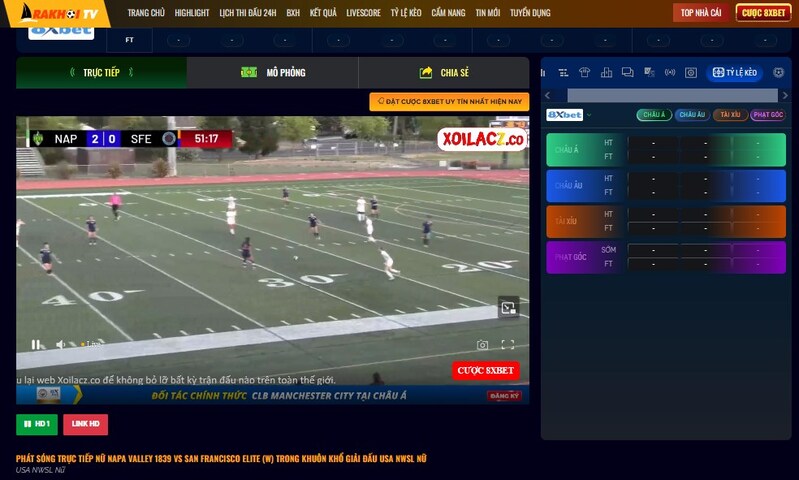
Task: Open the Tuyển Dụng link
Action: (530, 13)
